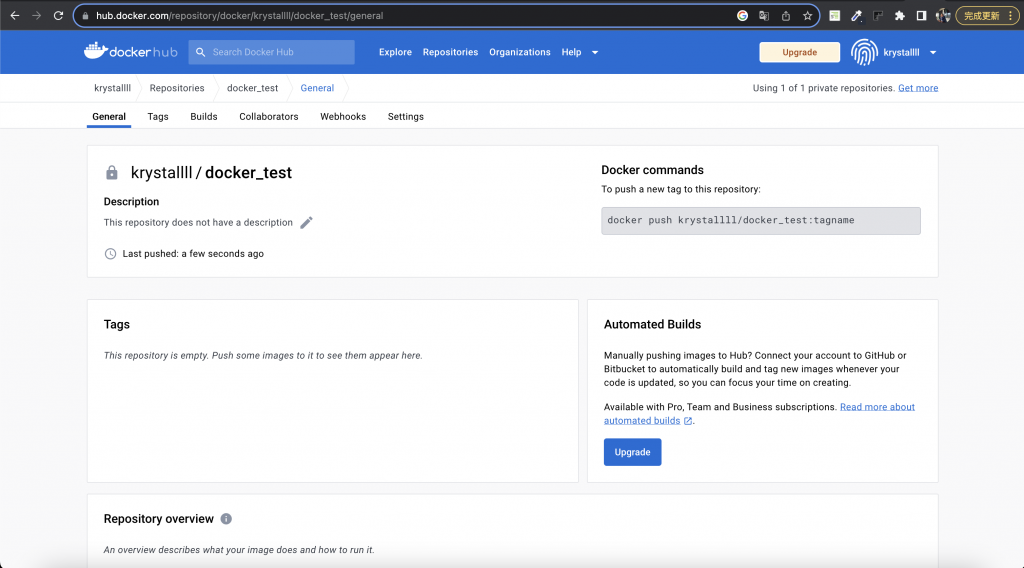Bookmark page with the star icon
The width and height of the screenshot is (1024, 568).
[x=808, y=16]
